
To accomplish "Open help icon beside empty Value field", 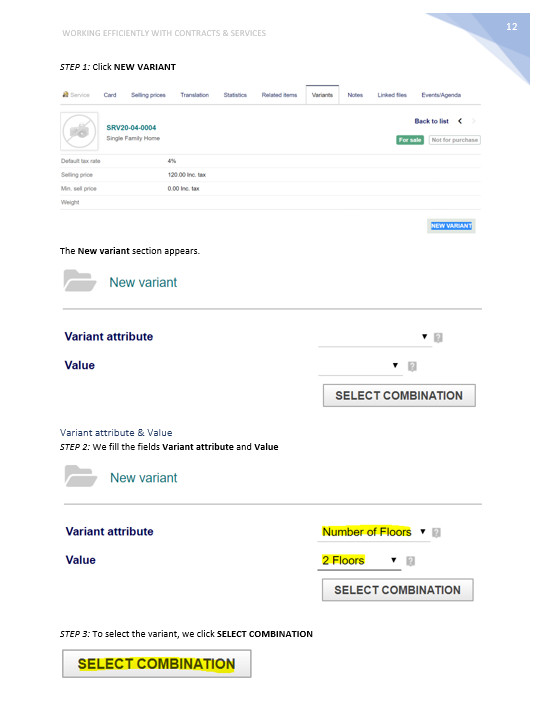I will point(412,366).
